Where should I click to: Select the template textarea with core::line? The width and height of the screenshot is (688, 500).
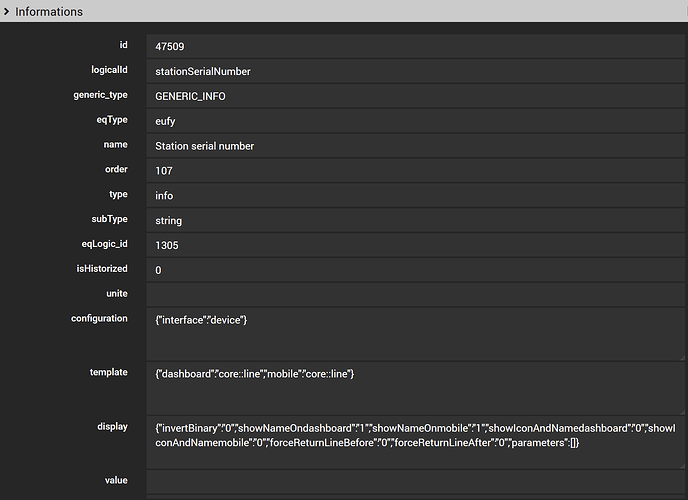point(416,389)
